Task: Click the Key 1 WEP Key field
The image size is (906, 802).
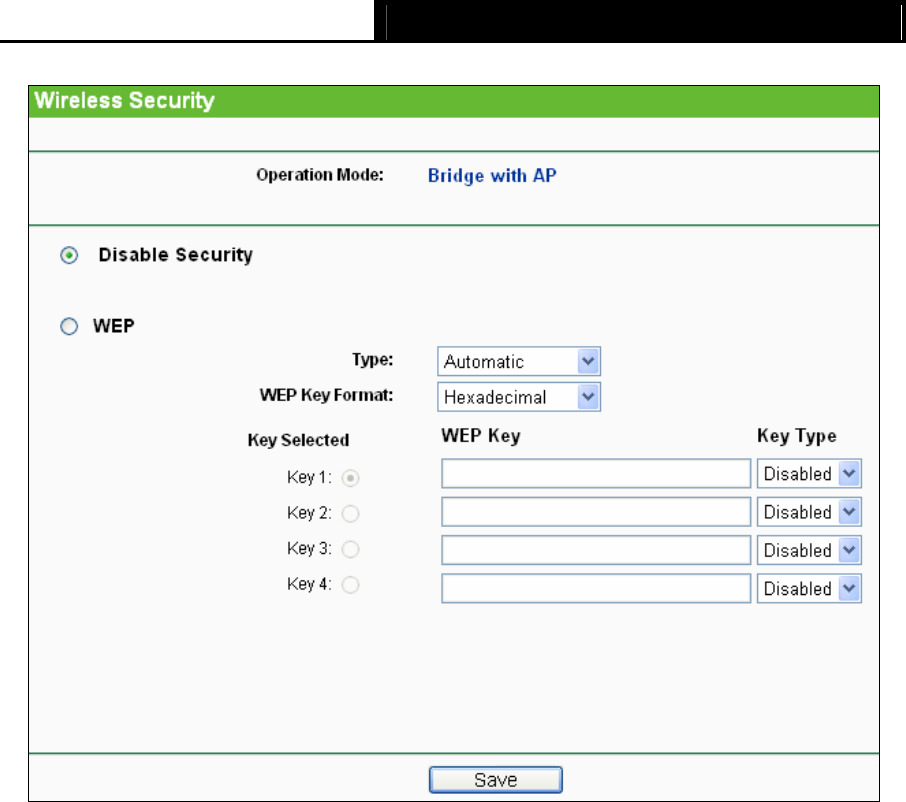Action: click(596, 474)
